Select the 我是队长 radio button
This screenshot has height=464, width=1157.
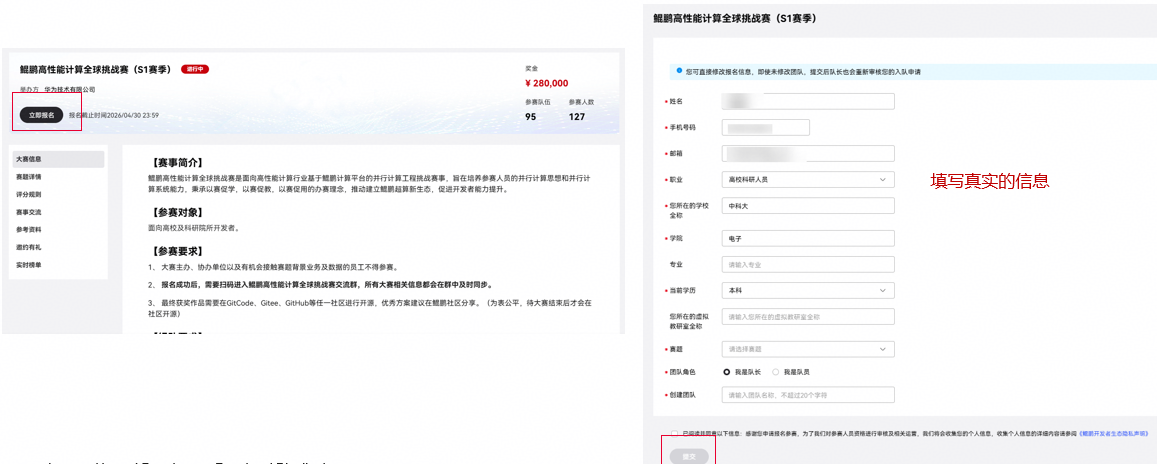pyautogui.click(x=728, y=372)
